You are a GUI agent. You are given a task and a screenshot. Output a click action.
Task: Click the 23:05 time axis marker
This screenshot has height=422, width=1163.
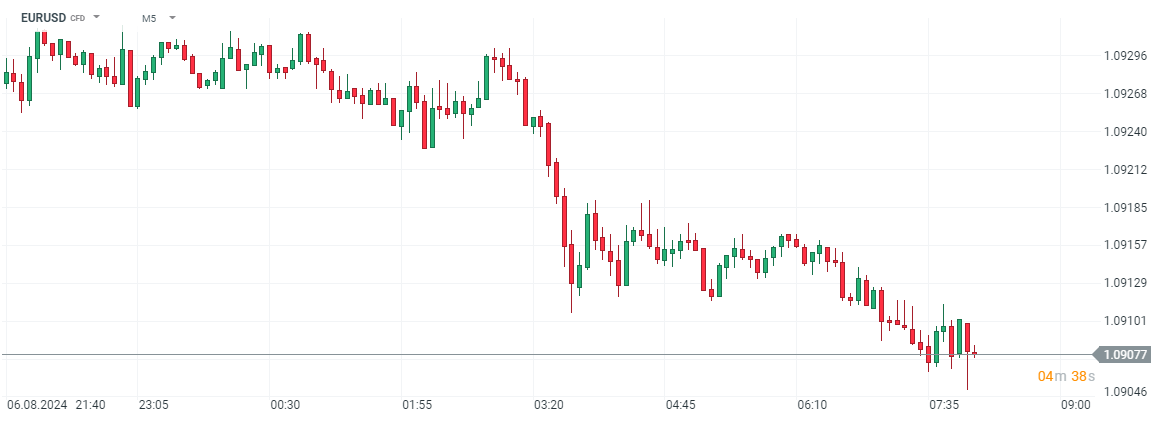pos(153,405)
